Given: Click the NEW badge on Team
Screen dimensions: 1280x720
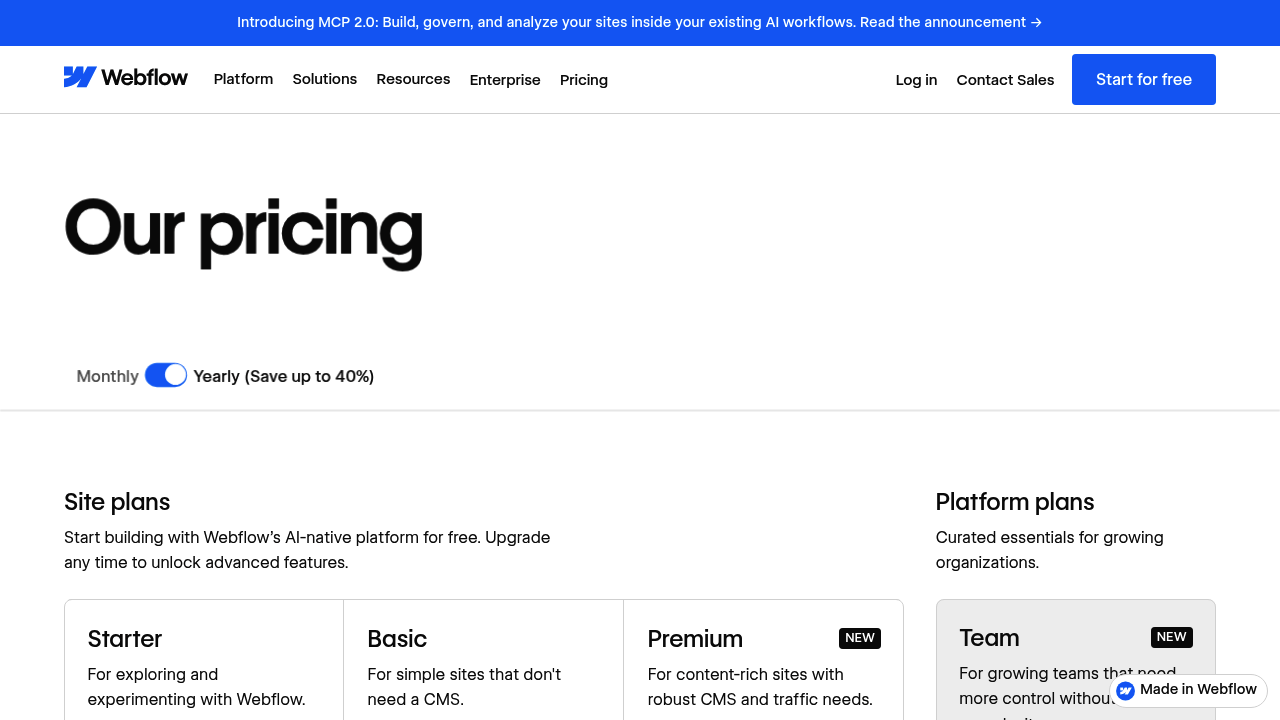Looking at the screenshot, I should (x=1172, y=637).
